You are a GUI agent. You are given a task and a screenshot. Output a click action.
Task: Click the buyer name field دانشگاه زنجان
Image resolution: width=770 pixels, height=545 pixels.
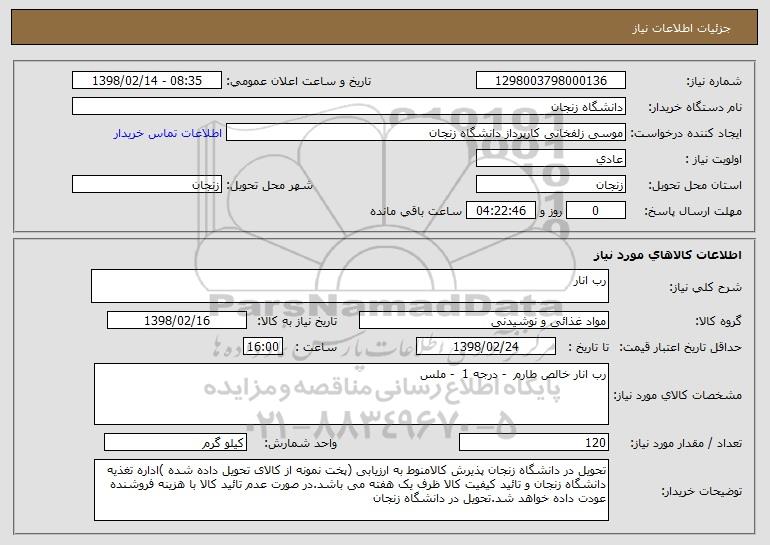click(349, 107)
